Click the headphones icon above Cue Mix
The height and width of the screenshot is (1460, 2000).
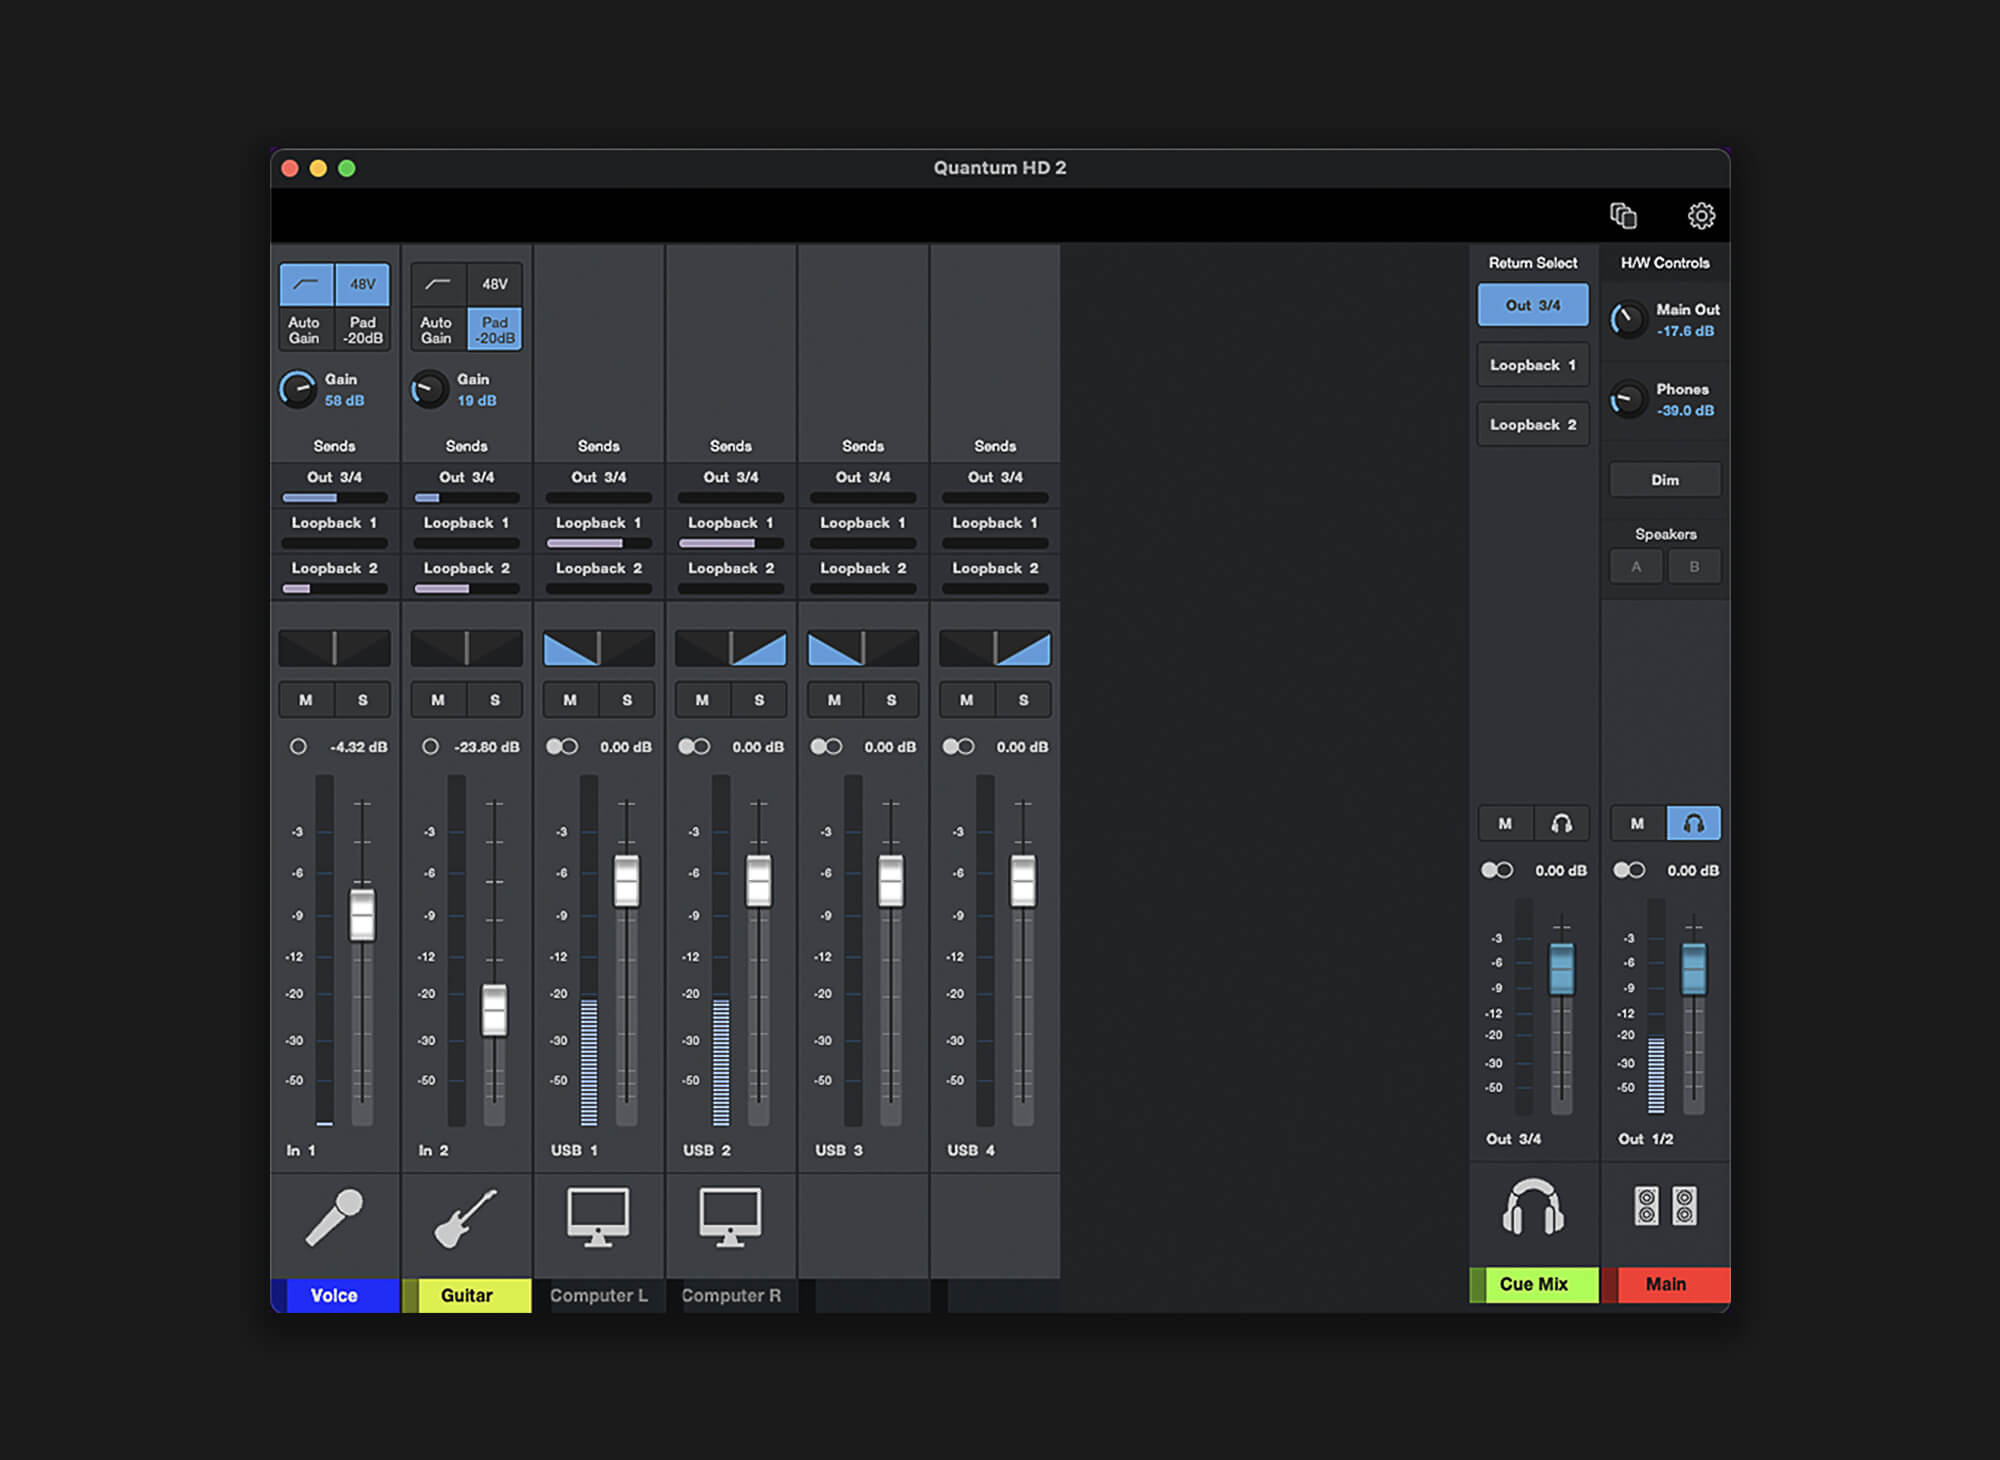1533,1207
